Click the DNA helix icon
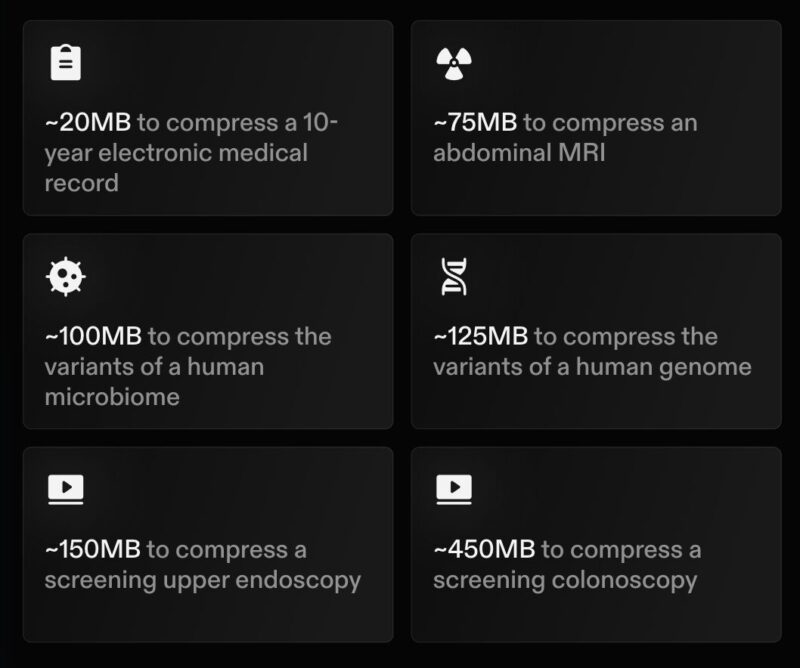 coord(454,277)
